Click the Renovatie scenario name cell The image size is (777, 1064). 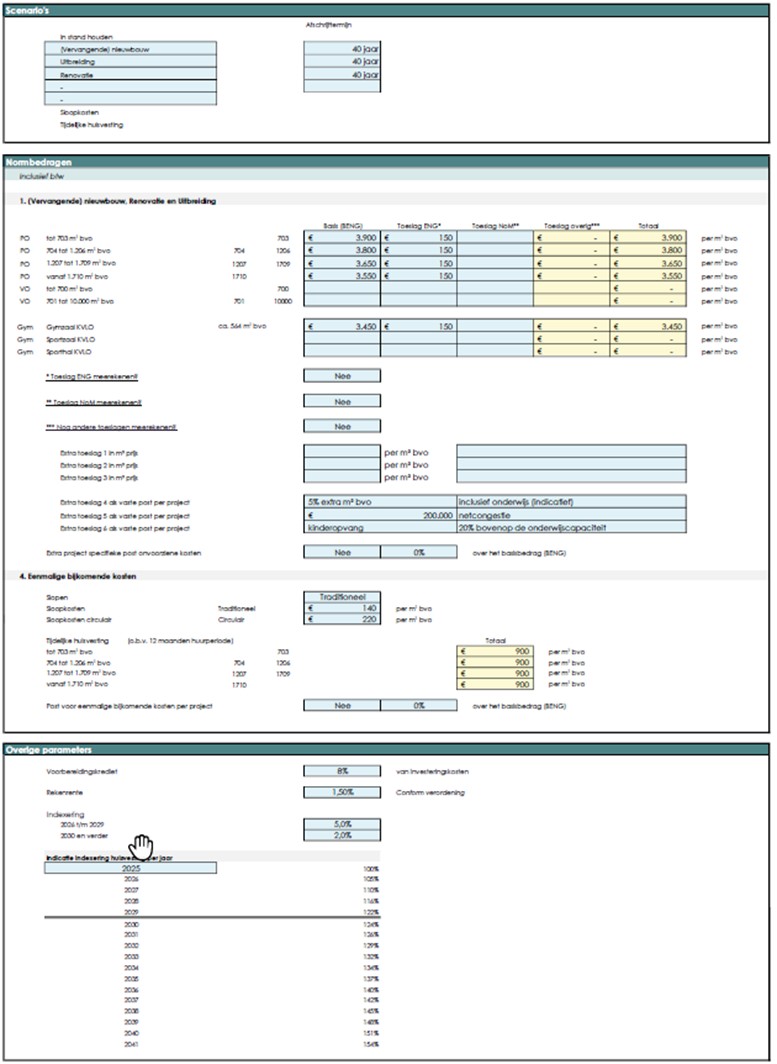(131, 74)
